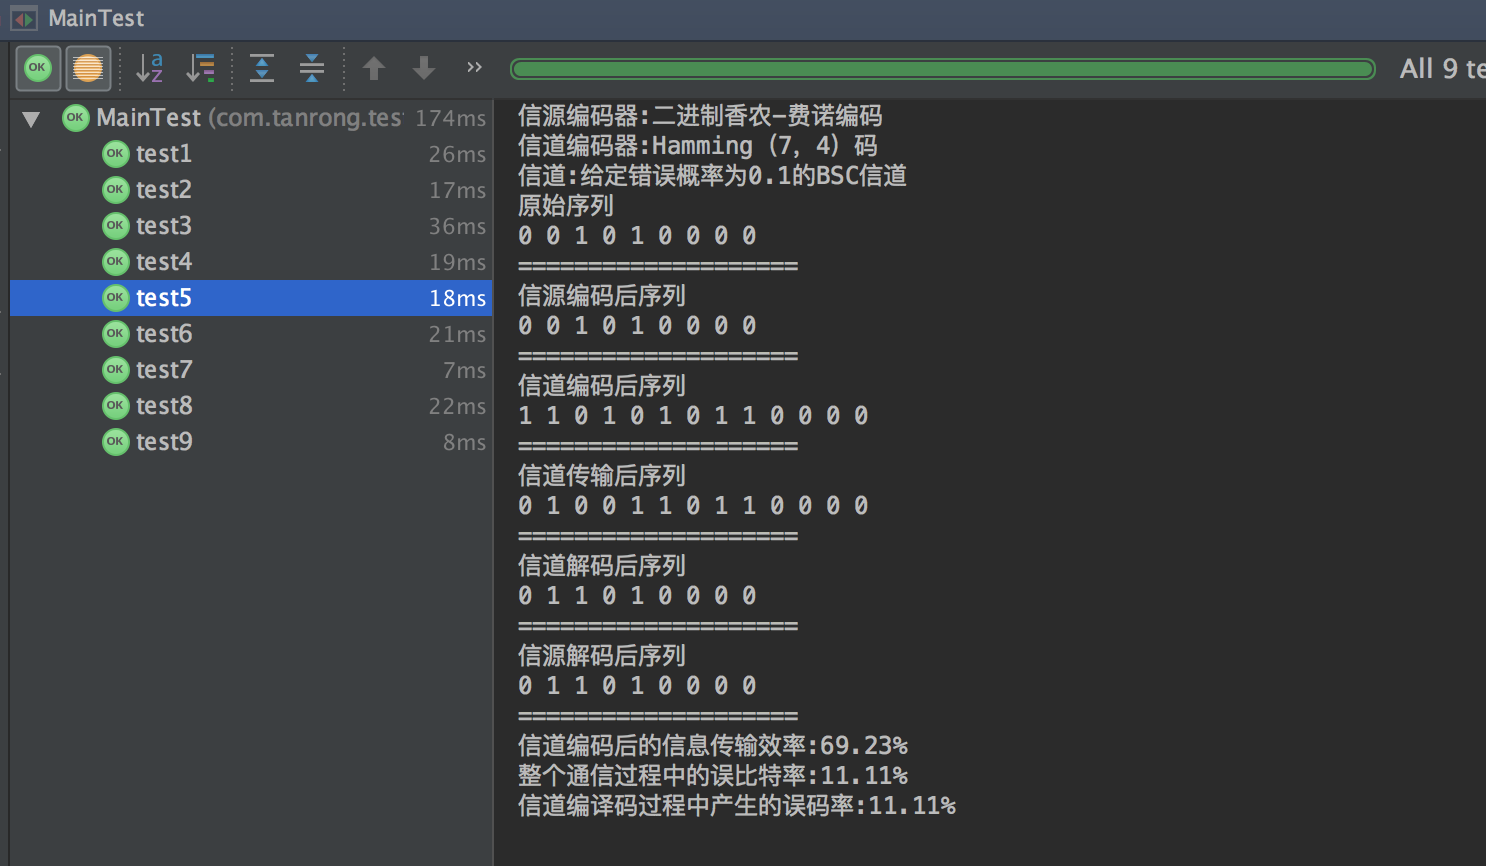The height and width of the screenshot is (866, 1486).
Task: Select test8 in the results tree
Action: click(x=251, y=406)
